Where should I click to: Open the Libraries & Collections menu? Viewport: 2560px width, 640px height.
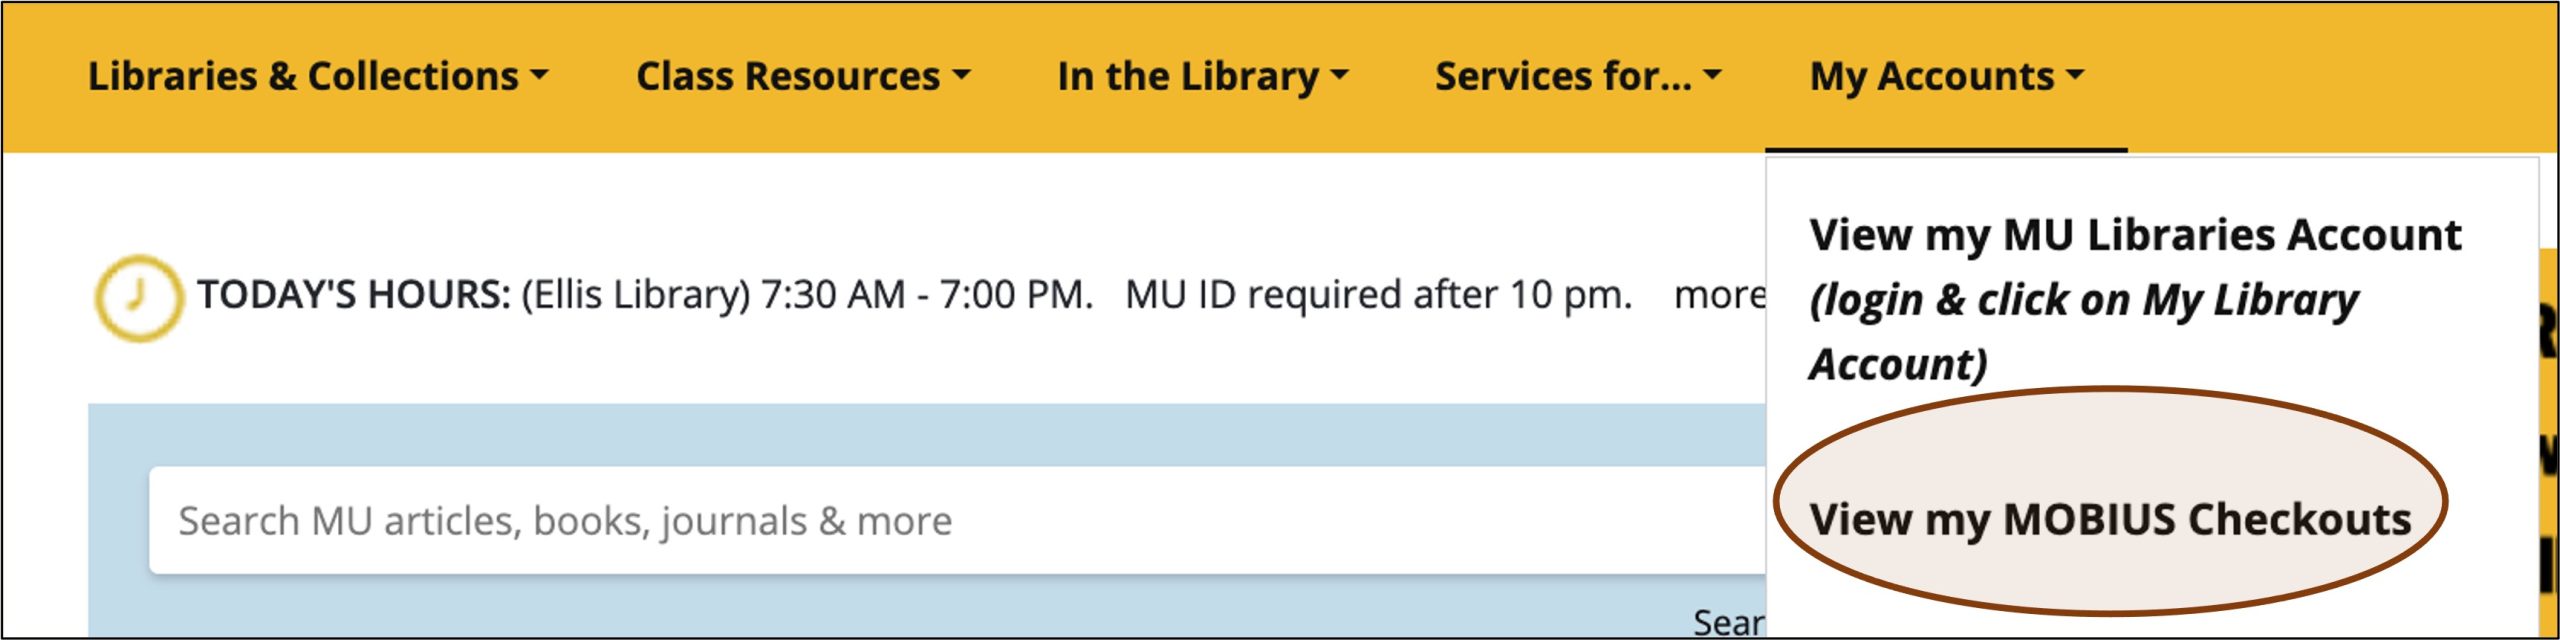[x=303, y=76]
